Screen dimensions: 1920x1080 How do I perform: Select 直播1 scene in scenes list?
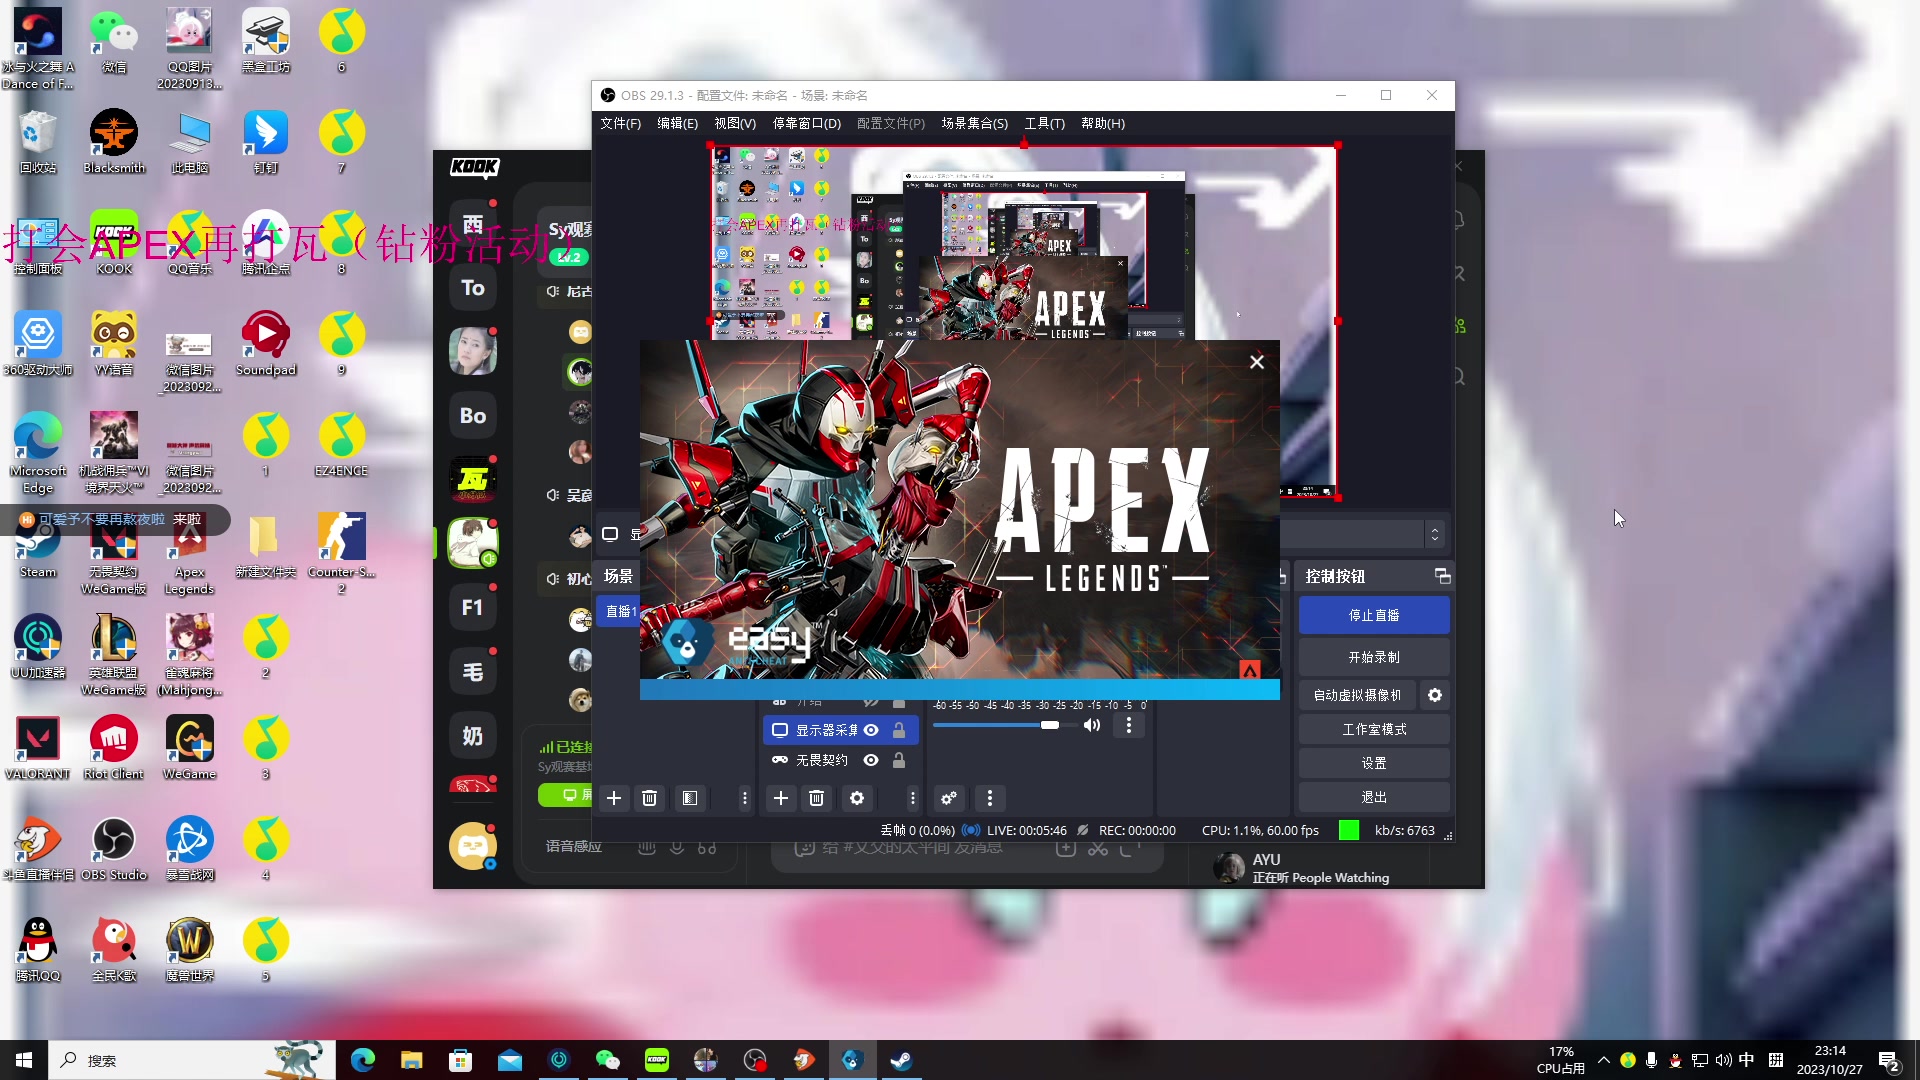click(x=620, y=611)
